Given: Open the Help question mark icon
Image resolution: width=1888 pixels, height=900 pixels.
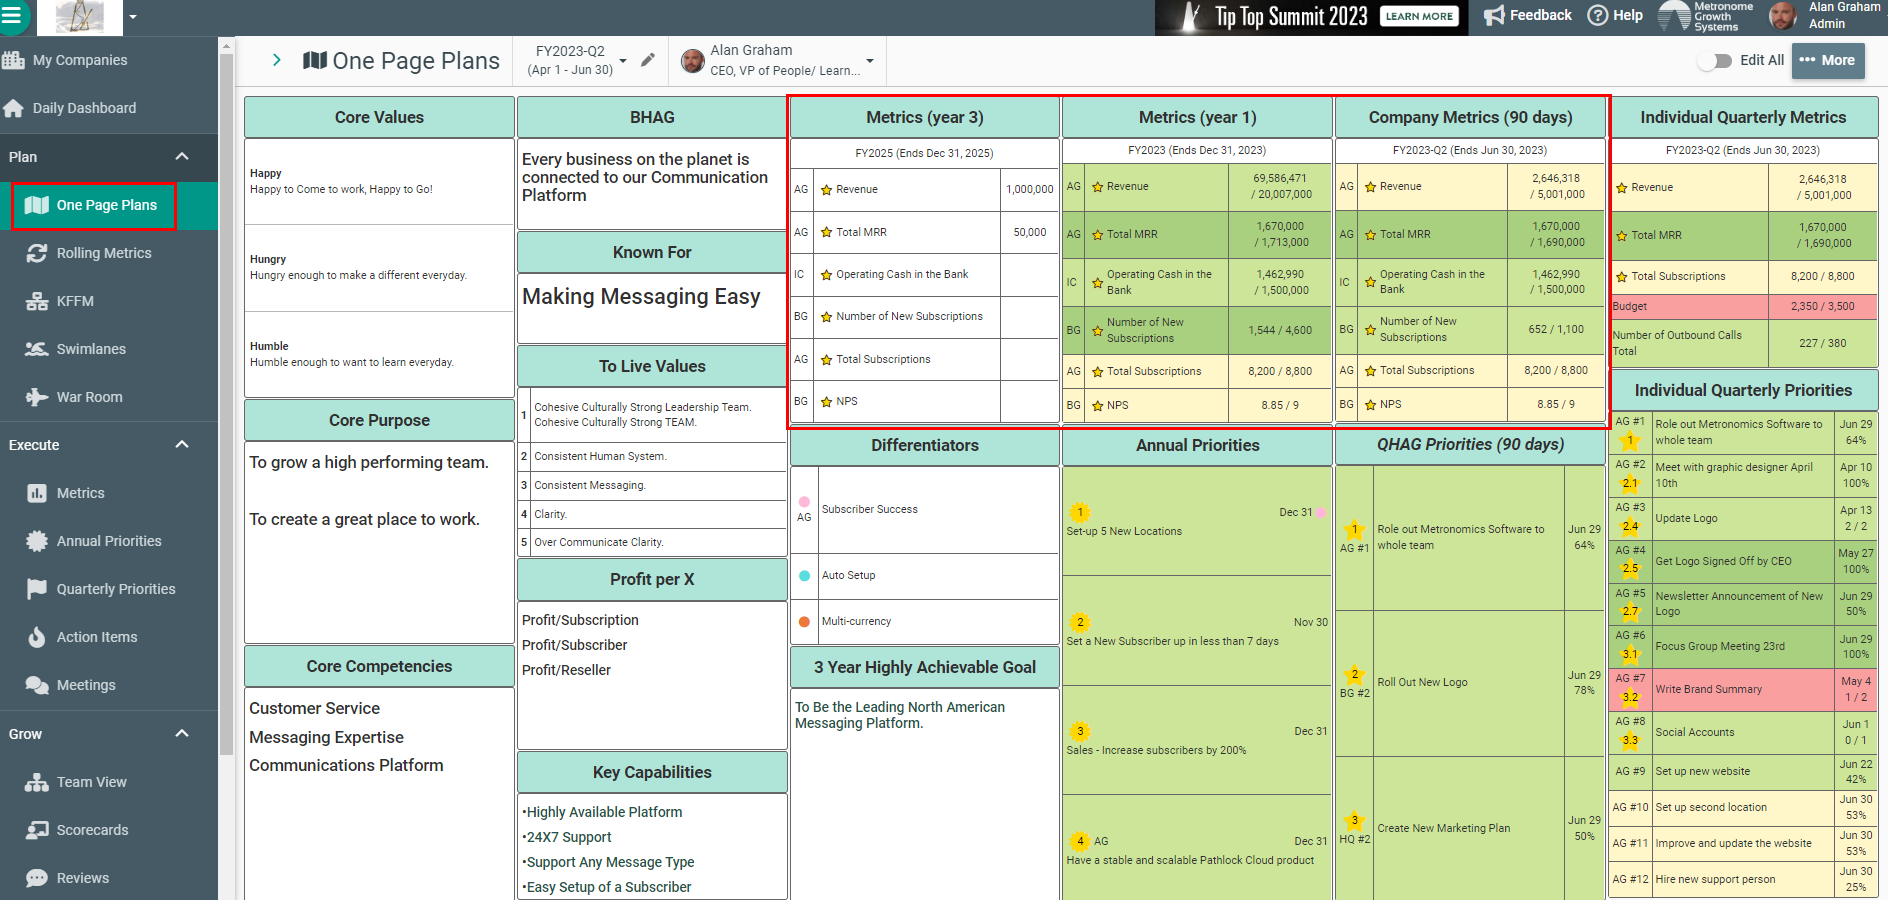Looking at the screenshot, I should [x=1598, y=15].
